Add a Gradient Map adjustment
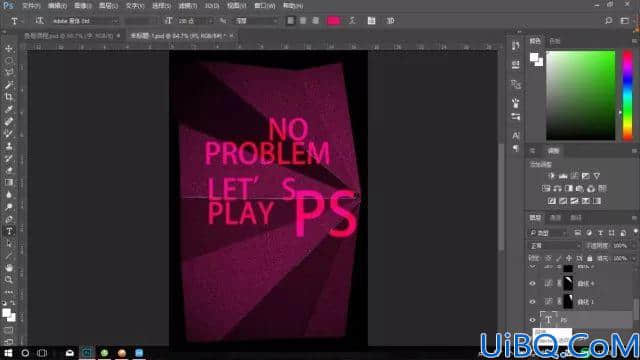The height and width of the screenshot is (360, 640). click(x=597, y=201)
